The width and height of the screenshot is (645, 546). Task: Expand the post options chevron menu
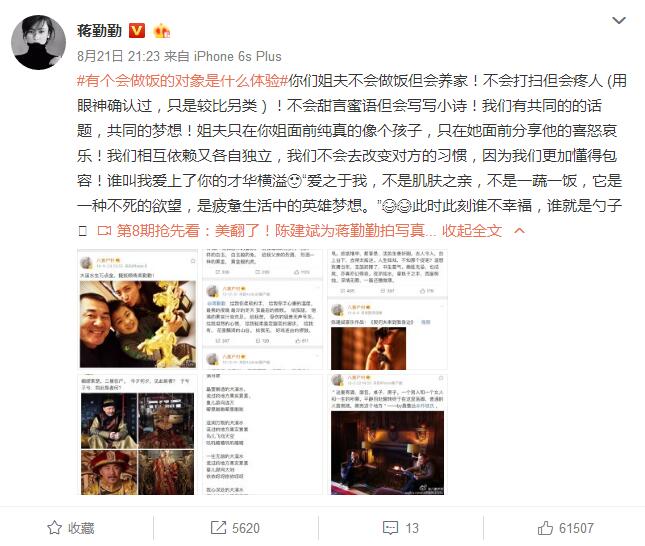click(619, 20)
